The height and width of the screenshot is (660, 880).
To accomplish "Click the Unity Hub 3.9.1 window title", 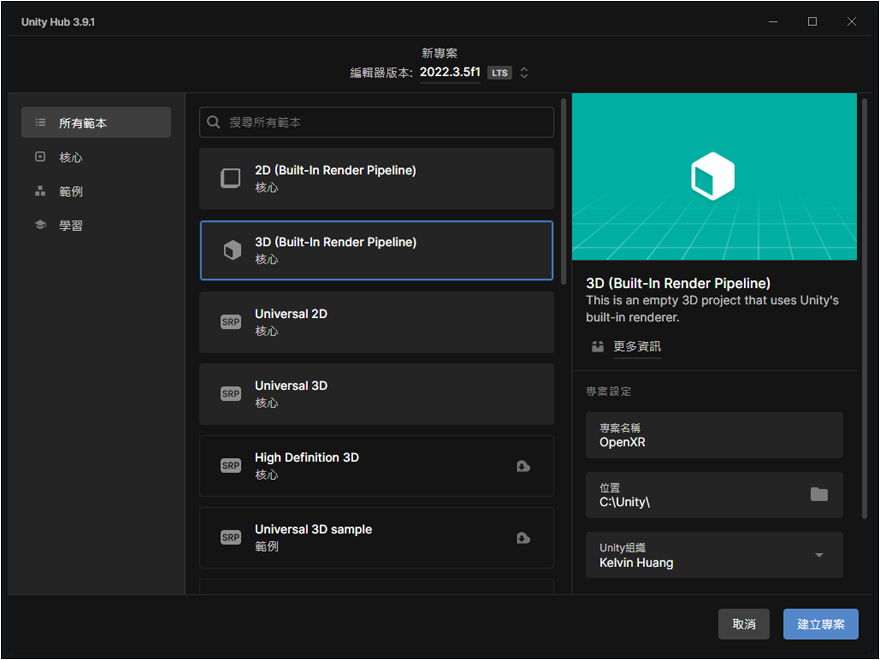I will click(58, 22).
